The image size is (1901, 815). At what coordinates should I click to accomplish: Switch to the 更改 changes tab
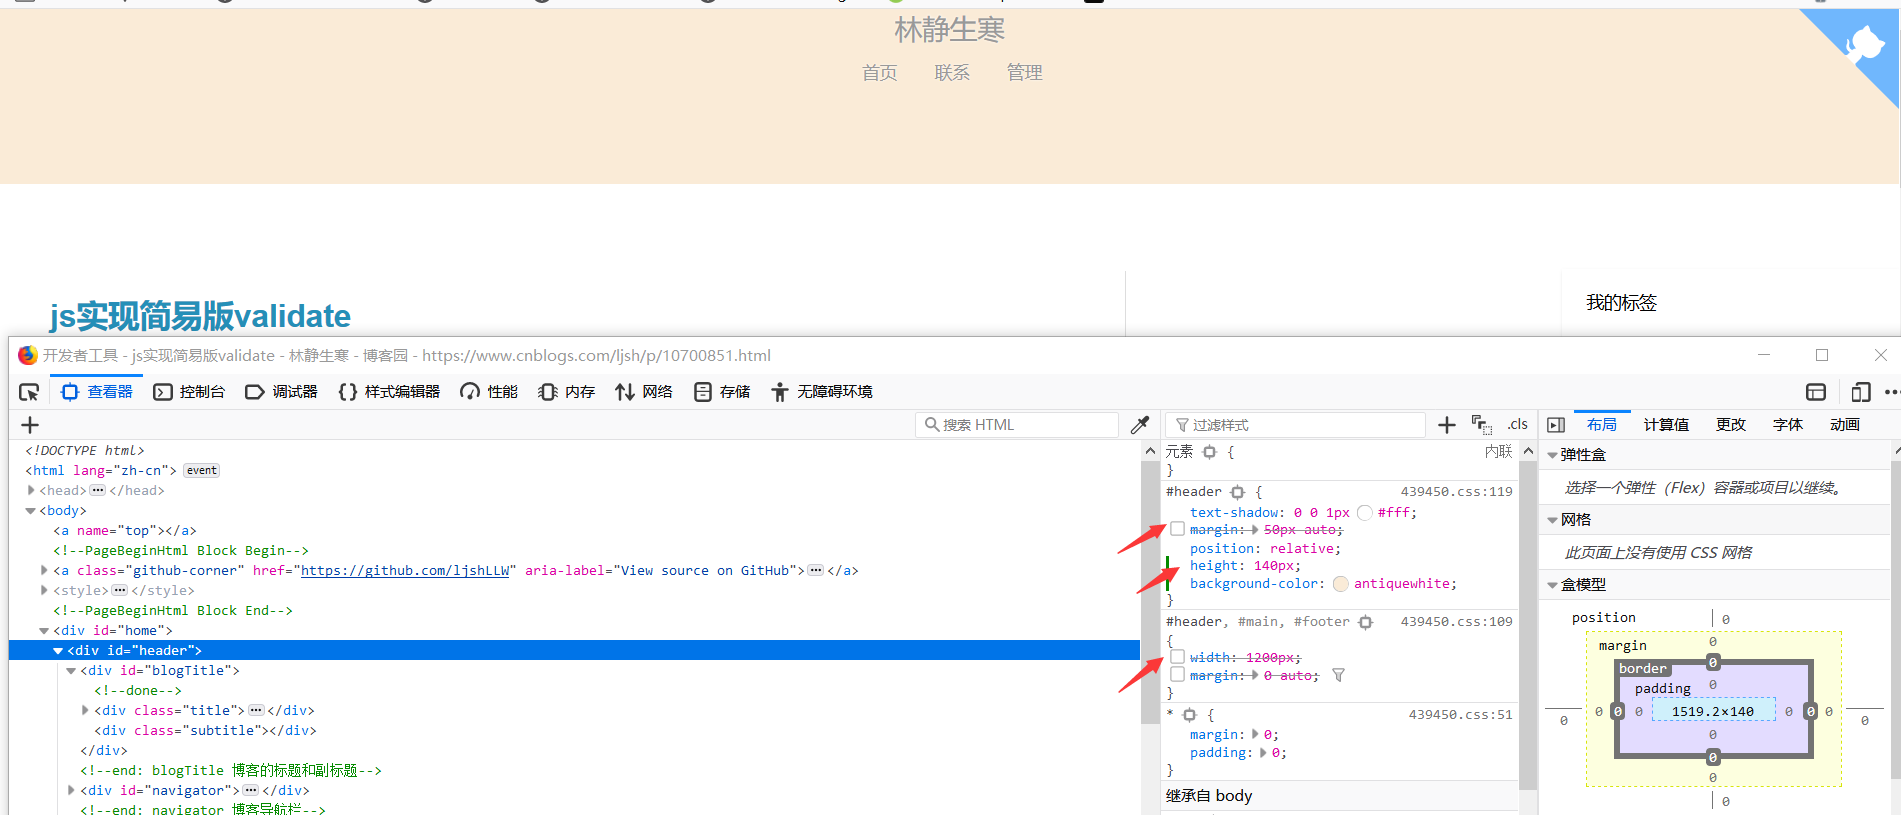pos(1731,425)
